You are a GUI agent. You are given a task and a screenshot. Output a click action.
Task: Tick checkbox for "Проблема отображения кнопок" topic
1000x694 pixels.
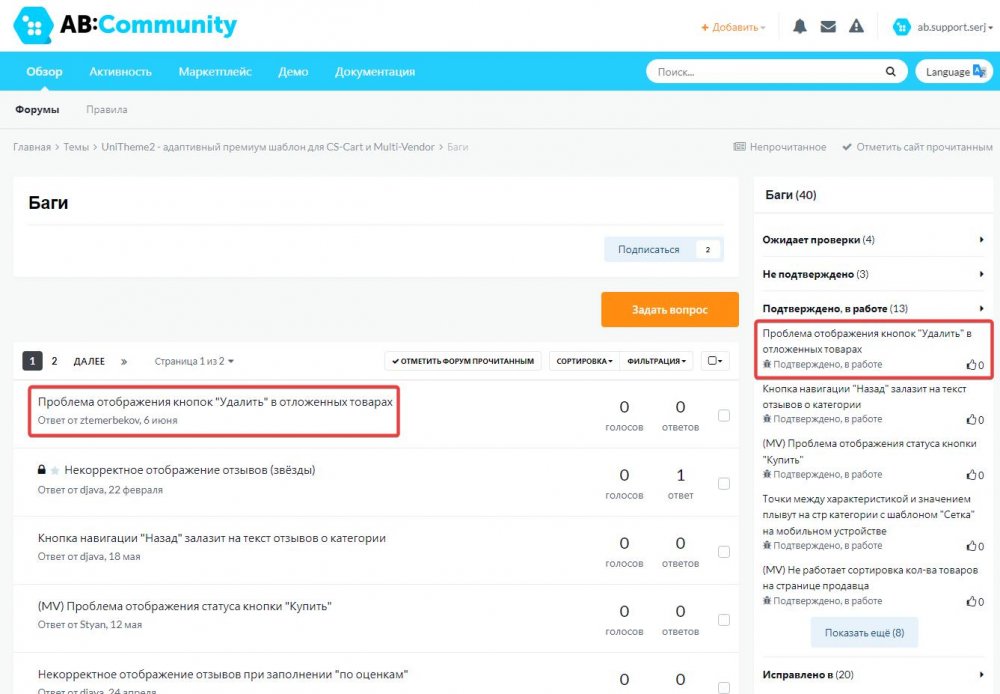(x=724, y=415)
